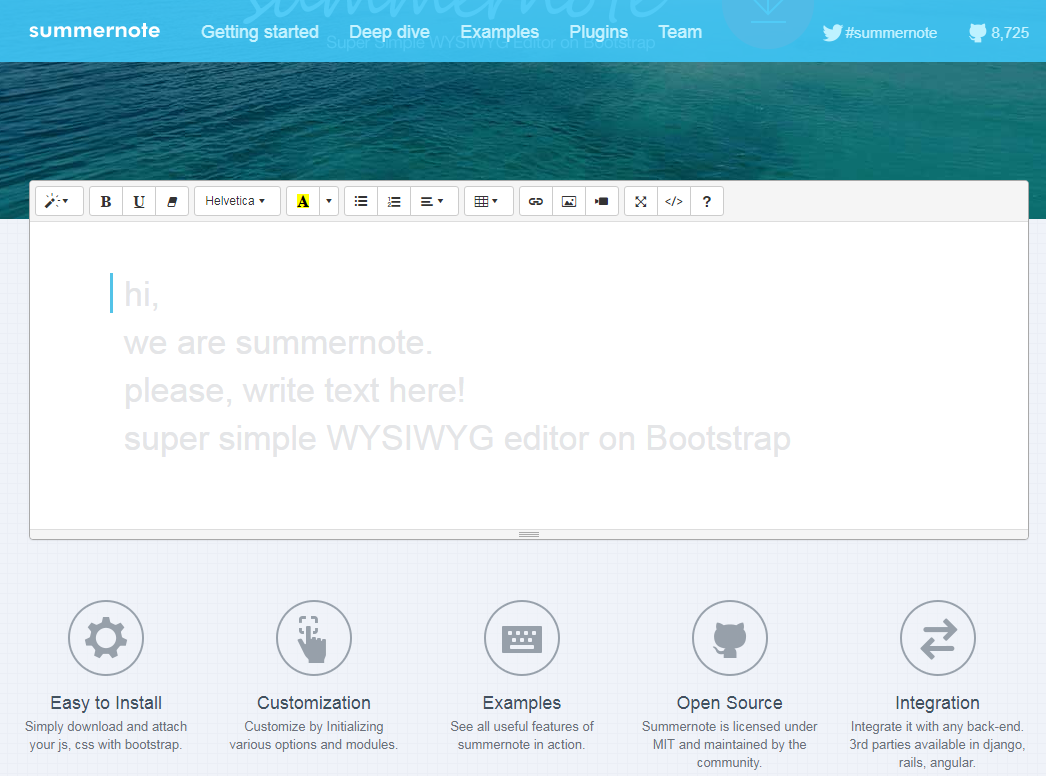Open the help question mark icon

coord(707,201)
